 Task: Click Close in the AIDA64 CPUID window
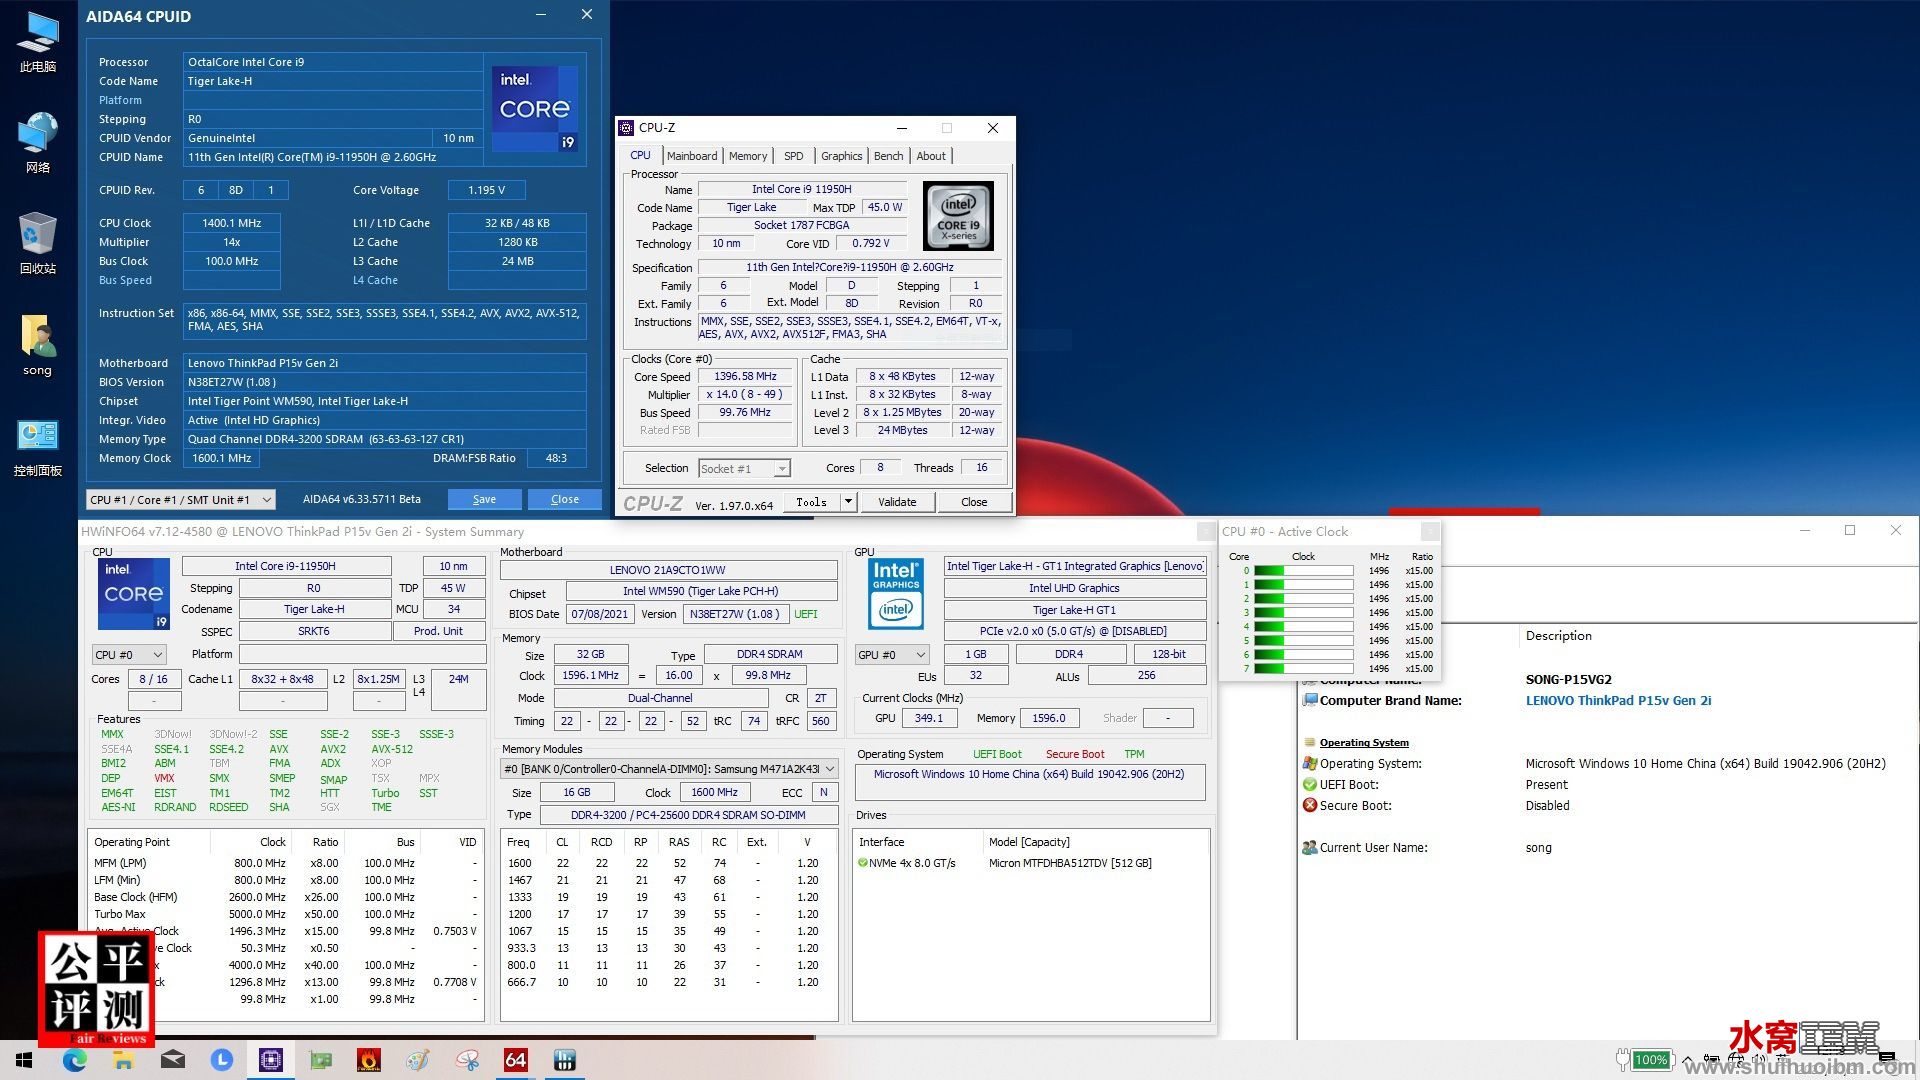coord(564,499)
